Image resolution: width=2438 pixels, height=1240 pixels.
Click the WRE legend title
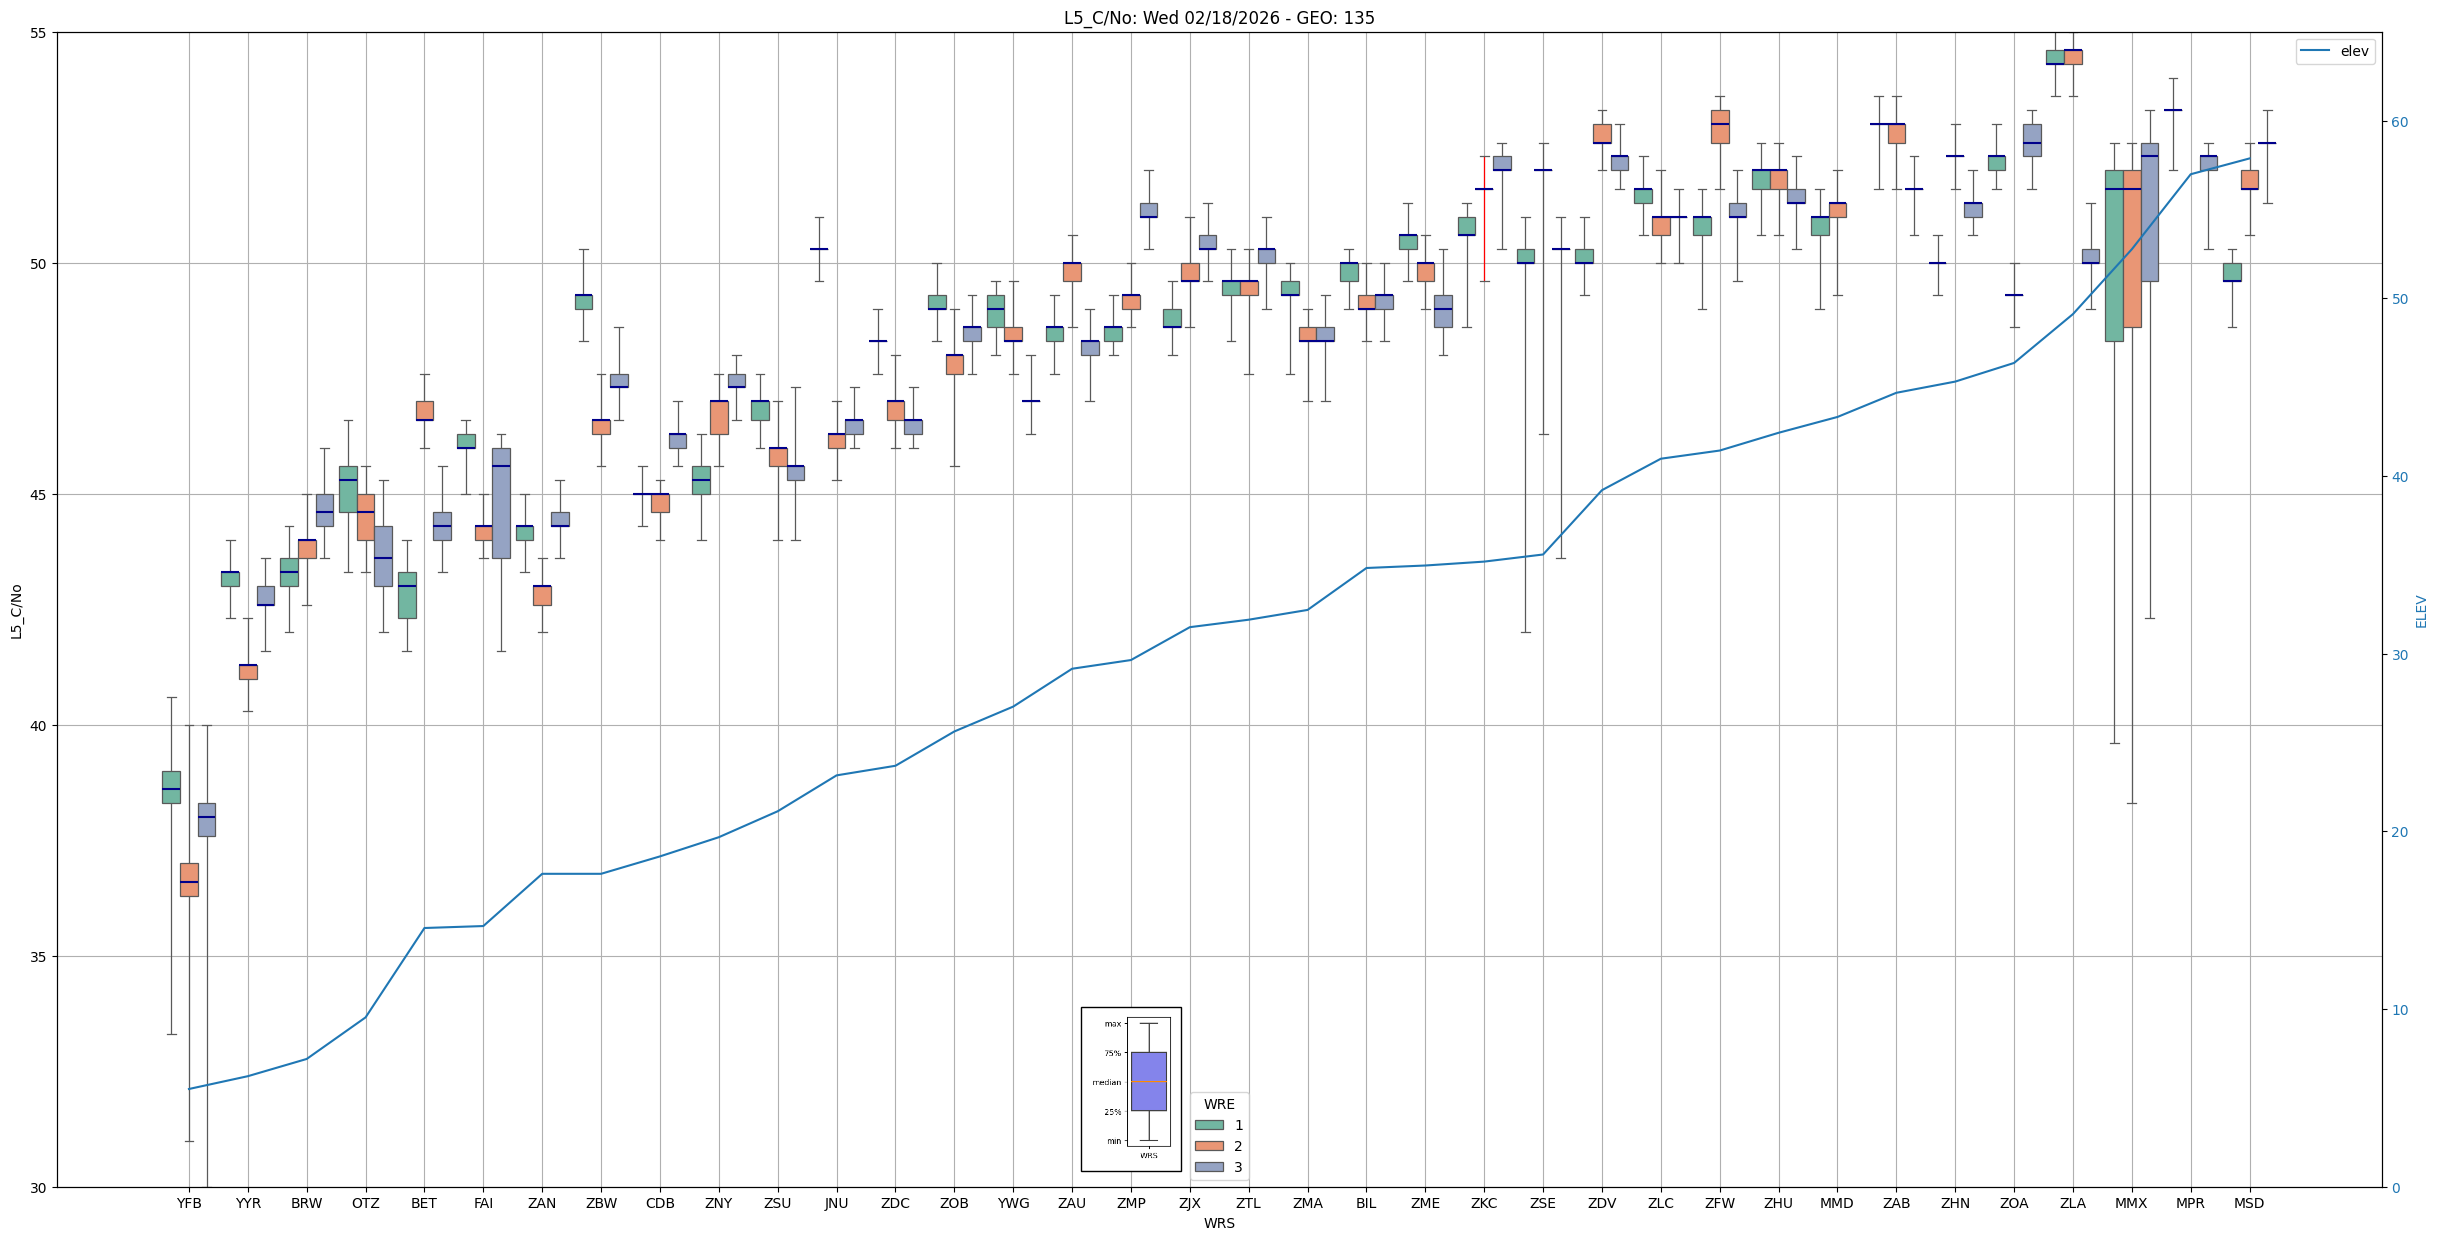click(x=1219, y=1104)
